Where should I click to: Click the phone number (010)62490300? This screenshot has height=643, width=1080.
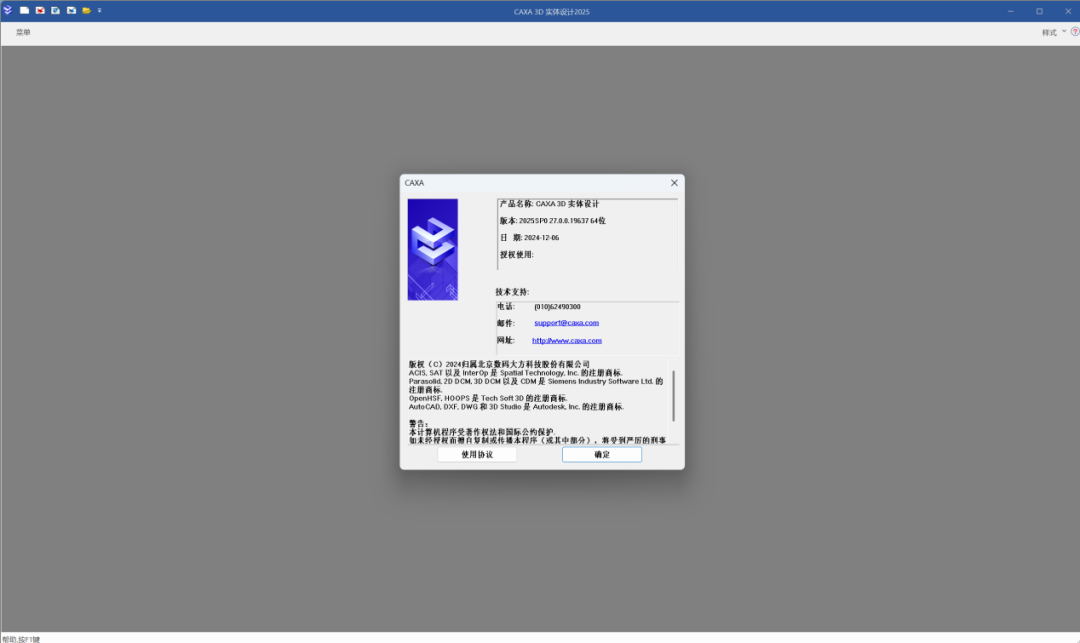(x=557, y=307)
